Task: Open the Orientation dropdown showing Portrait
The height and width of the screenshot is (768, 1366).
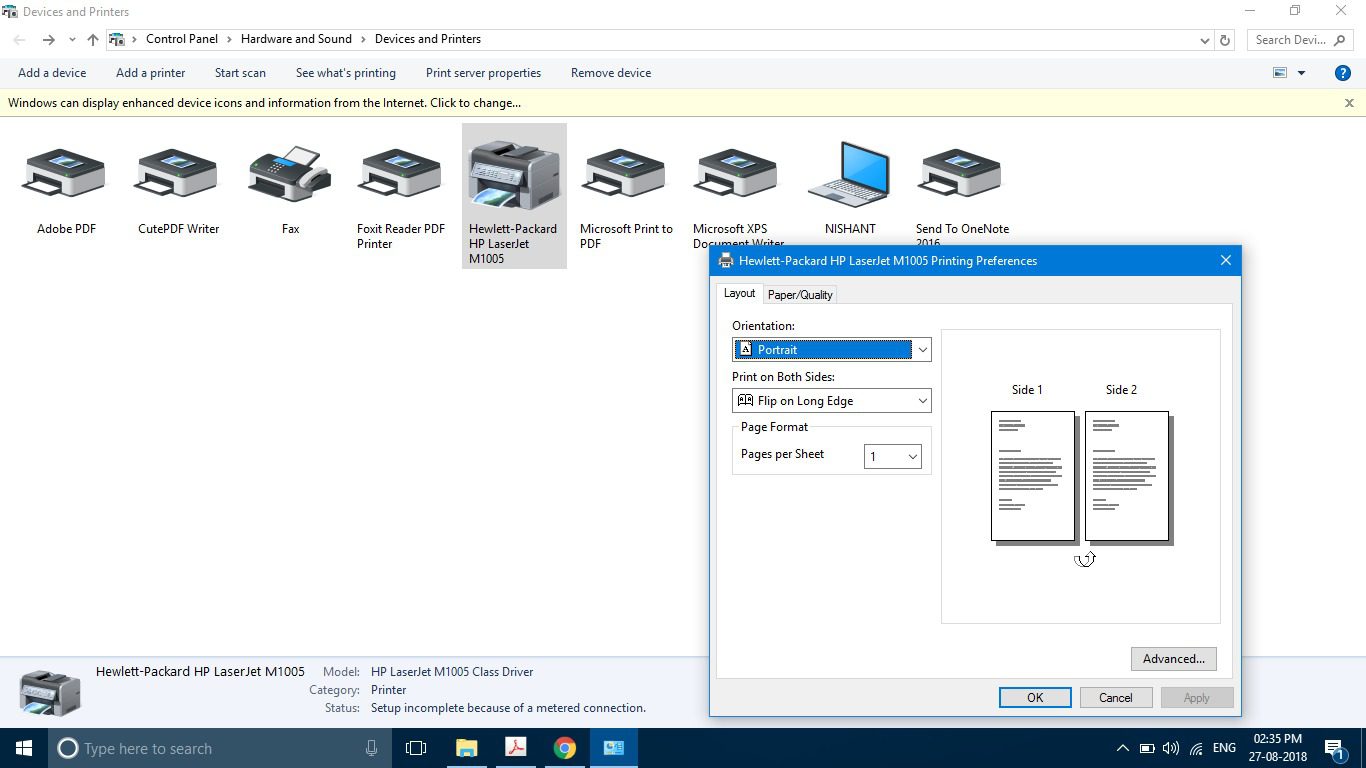Action: click(832, 349)
